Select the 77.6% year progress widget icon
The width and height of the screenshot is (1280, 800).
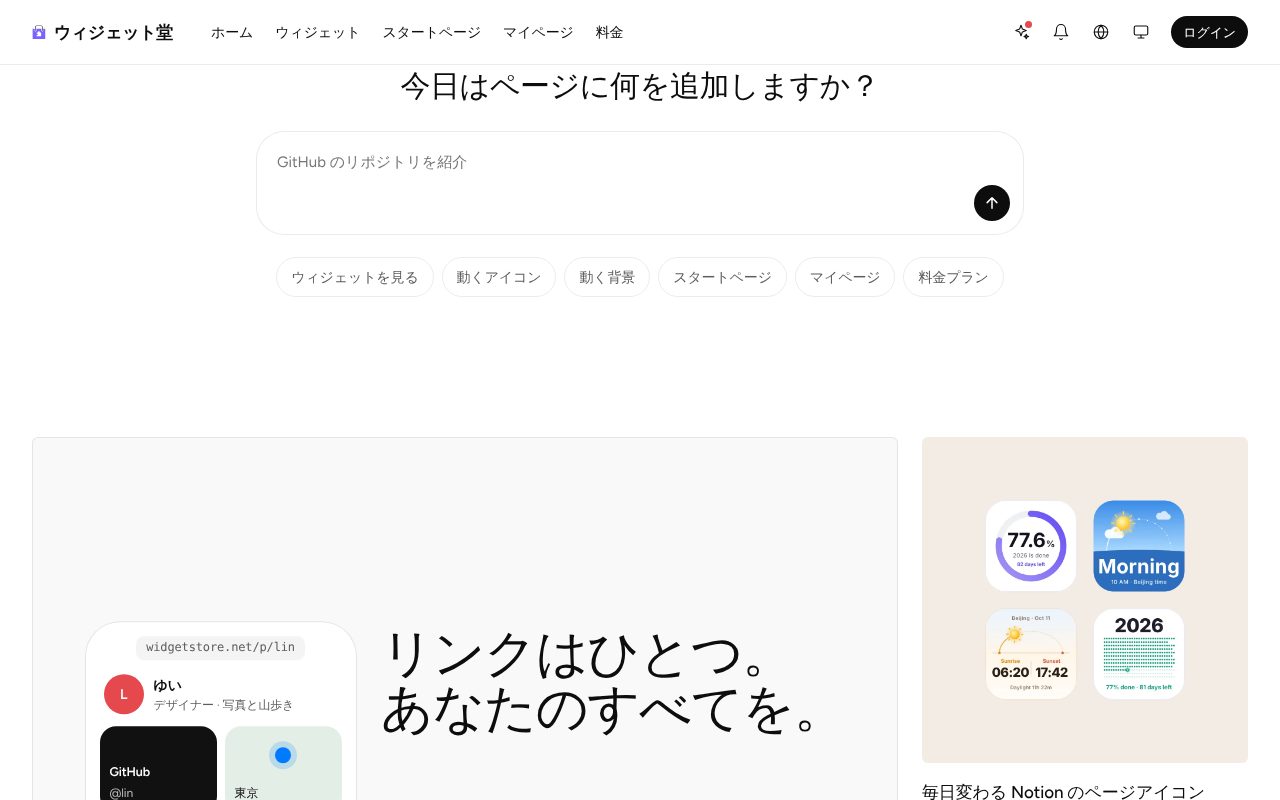pos(1031,546)
